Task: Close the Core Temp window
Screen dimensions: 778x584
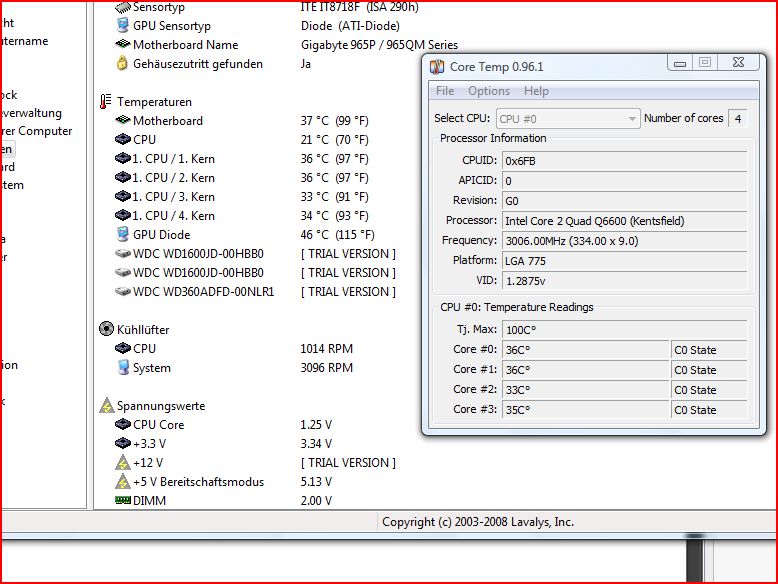Action: [738, 62]
